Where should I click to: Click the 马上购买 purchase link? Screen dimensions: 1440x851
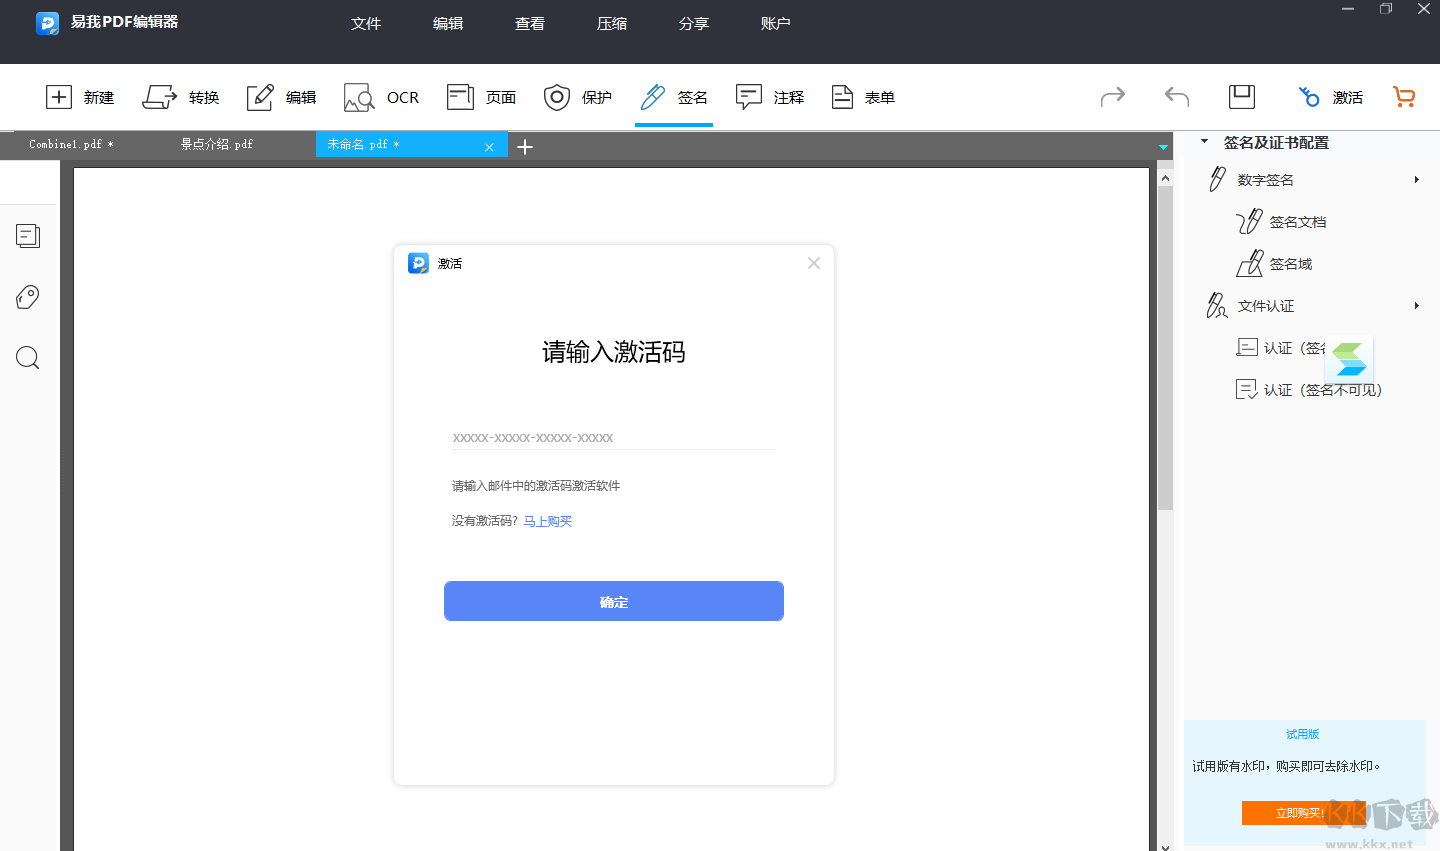547,520
